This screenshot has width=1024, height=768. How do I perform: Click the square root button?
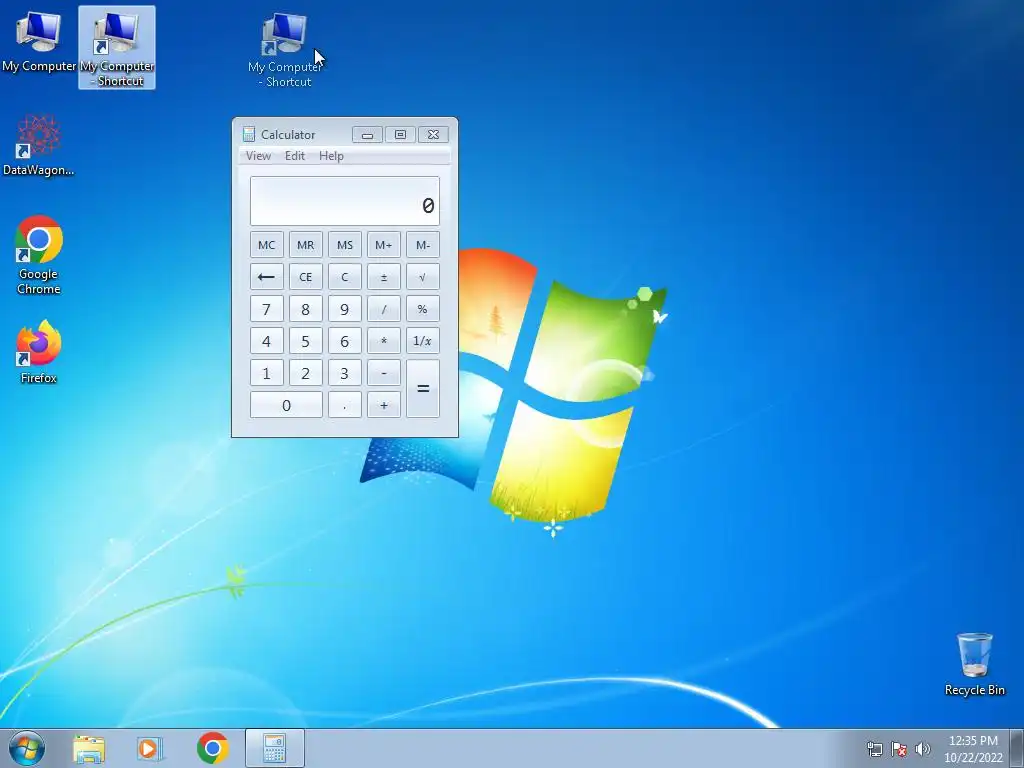[x=423, y=277]
